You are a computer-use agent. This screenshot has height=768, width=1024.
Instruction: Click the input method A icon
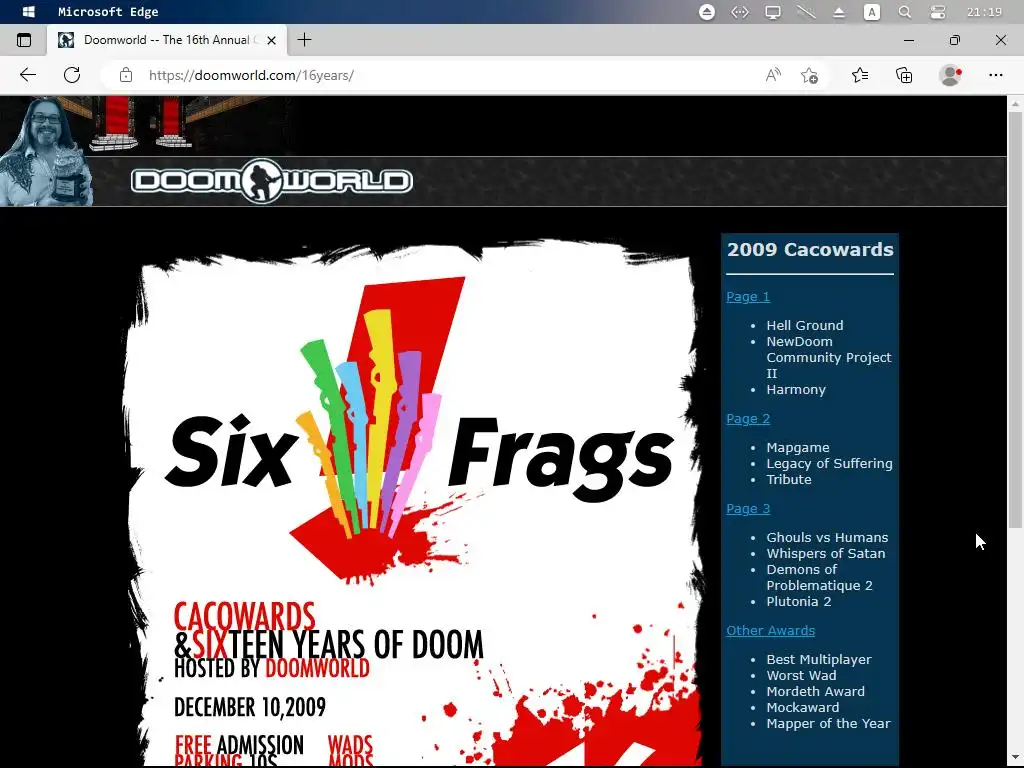click(872, 12)
